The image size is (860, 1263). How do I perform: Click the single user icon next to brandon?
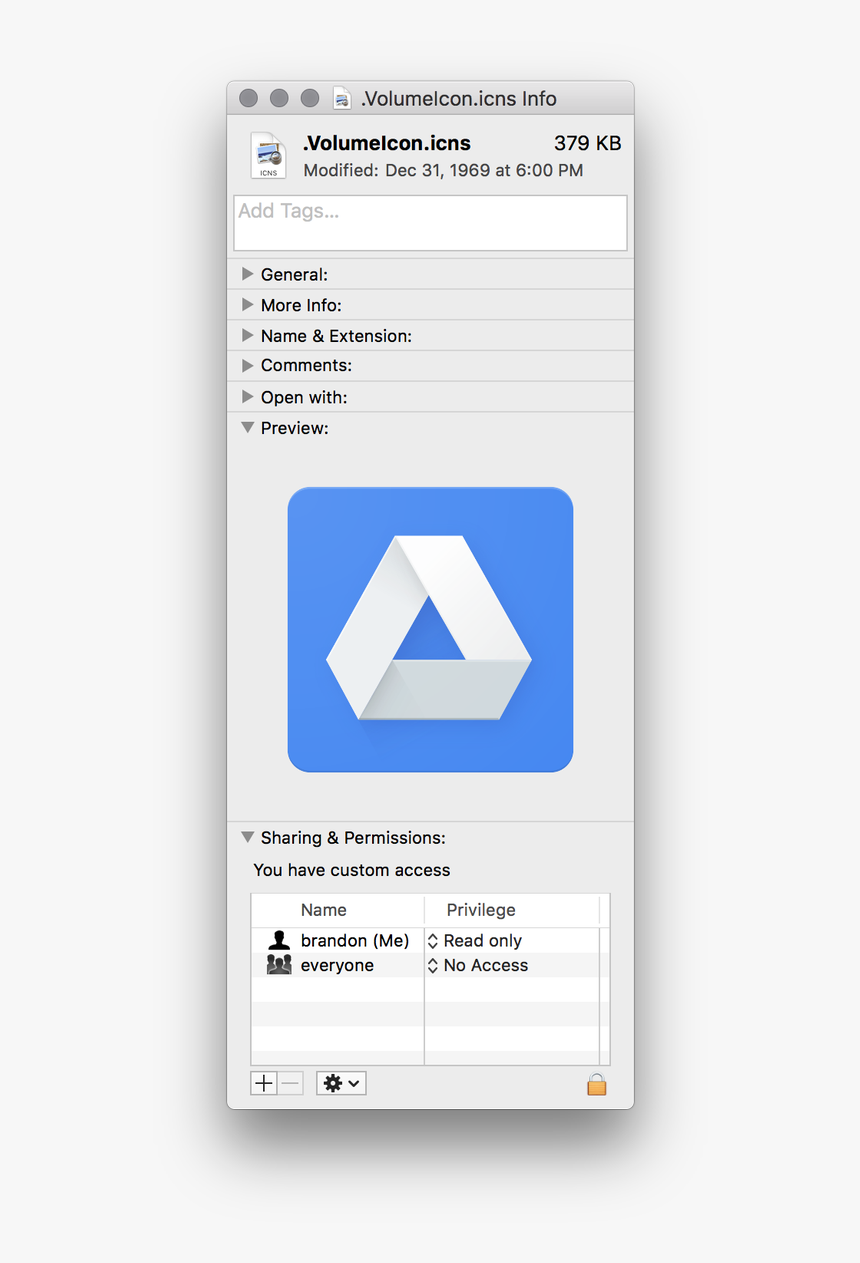279,940
